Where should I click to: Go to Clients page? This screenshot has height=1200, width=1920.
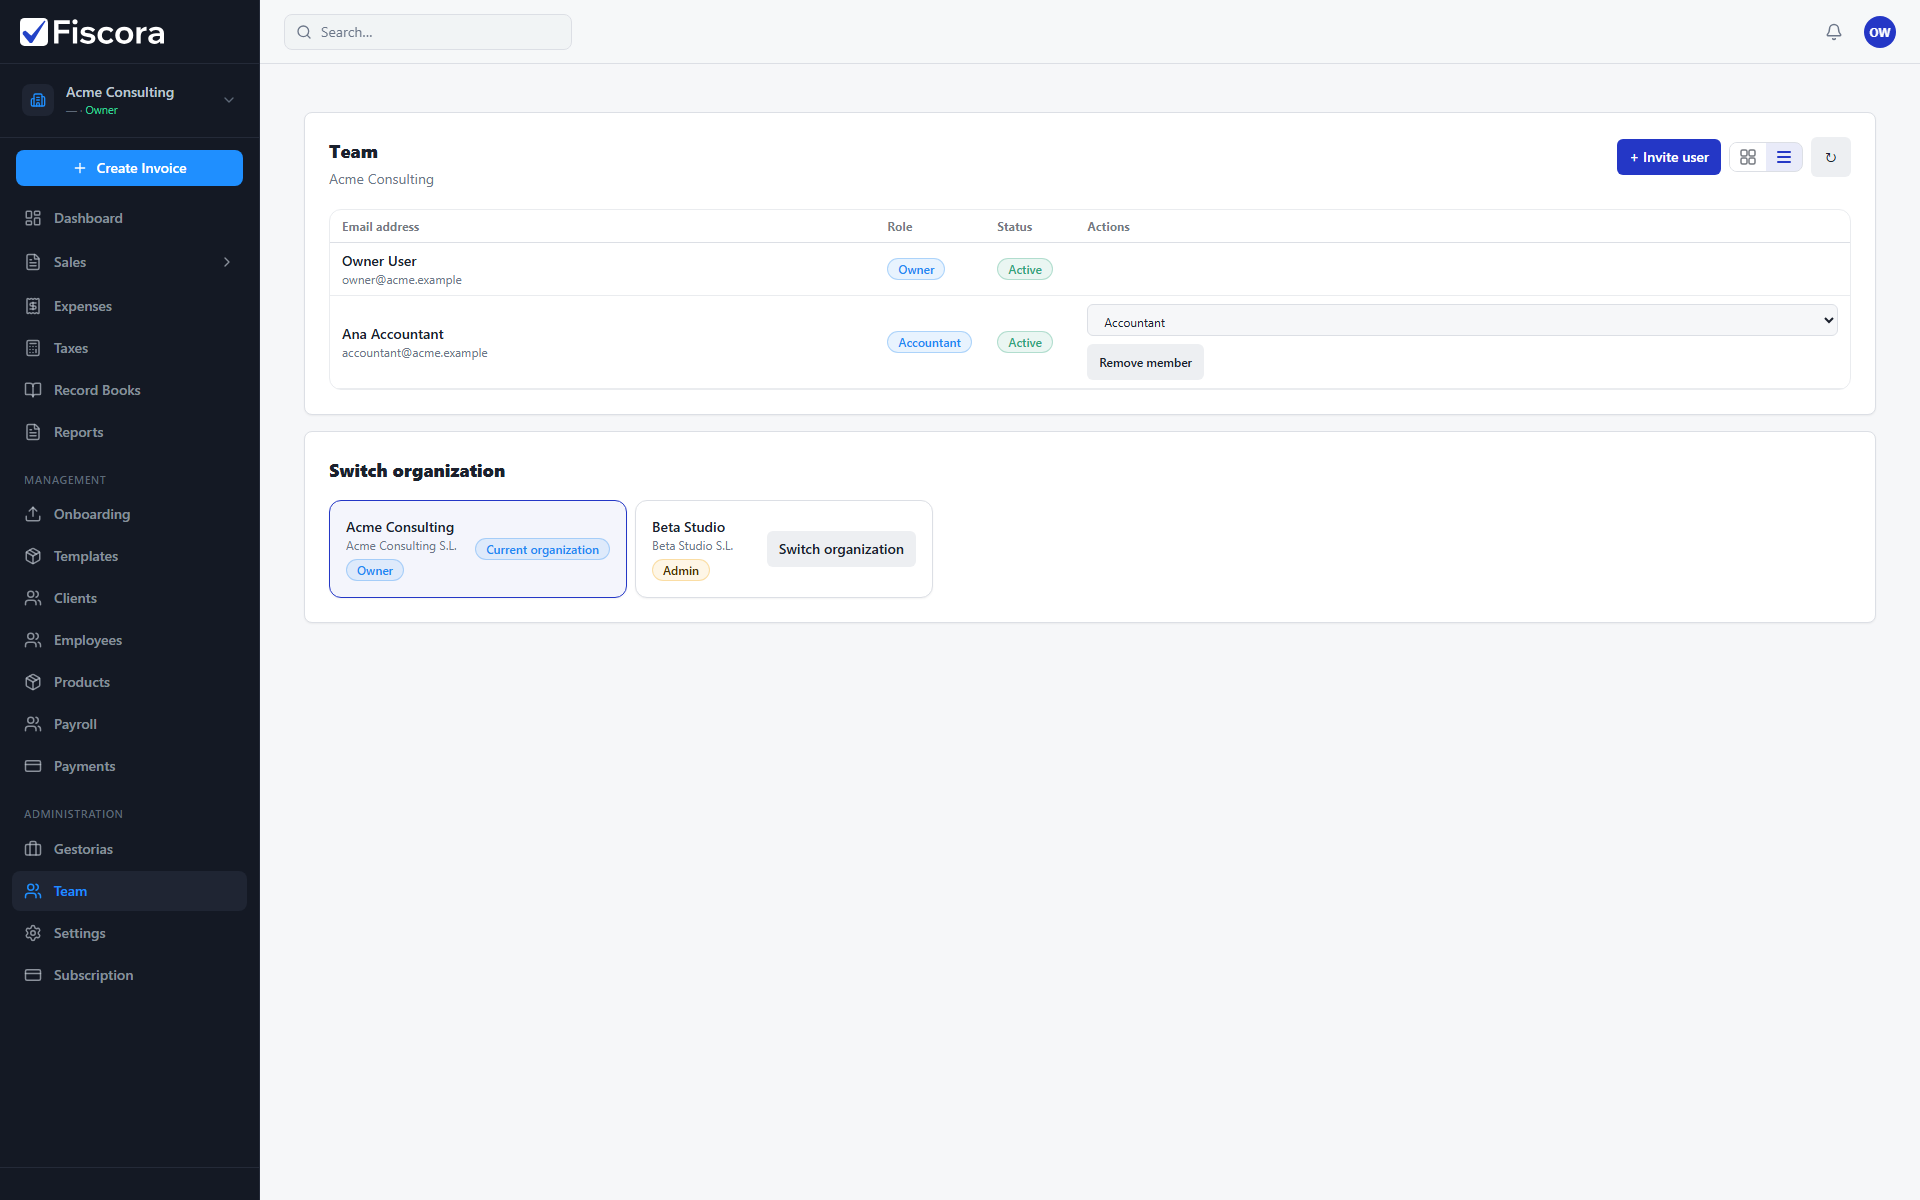129,598
